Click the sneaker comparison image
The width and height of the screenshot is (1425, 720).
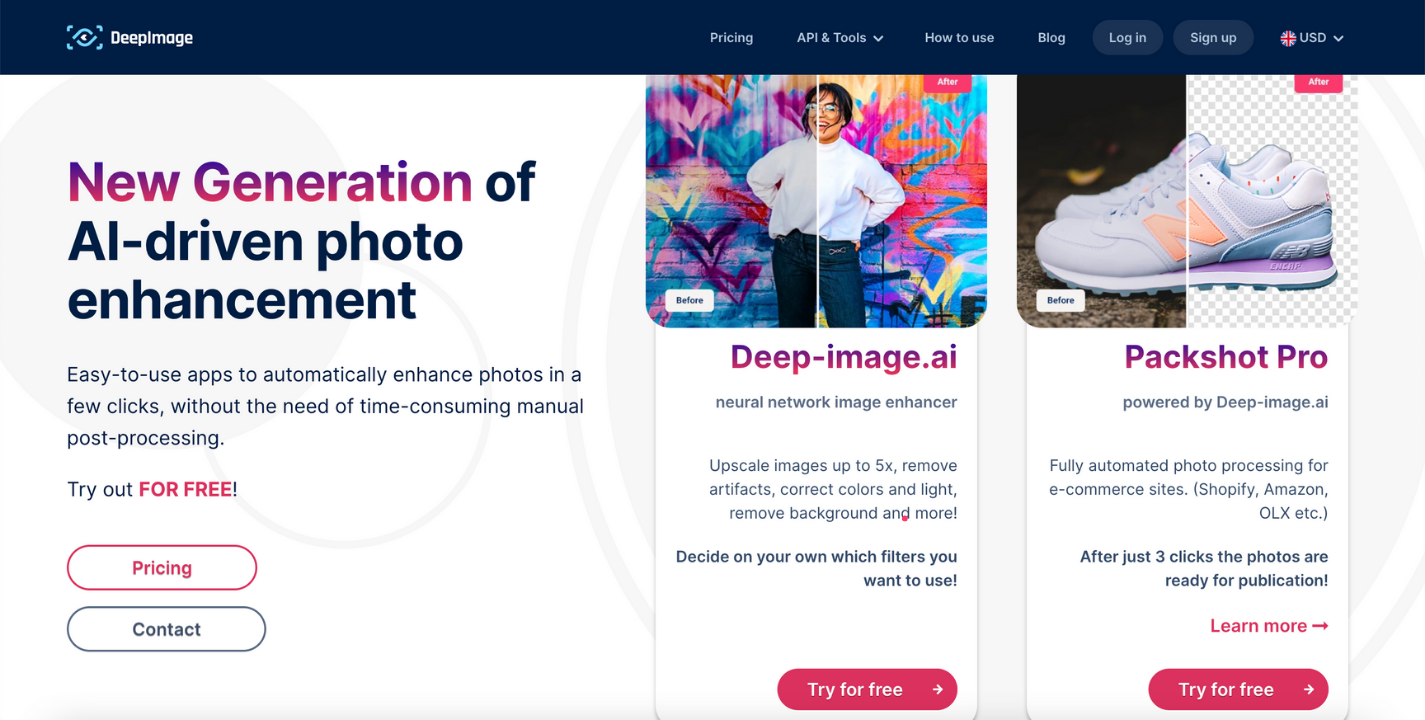tap(1187, 201)
